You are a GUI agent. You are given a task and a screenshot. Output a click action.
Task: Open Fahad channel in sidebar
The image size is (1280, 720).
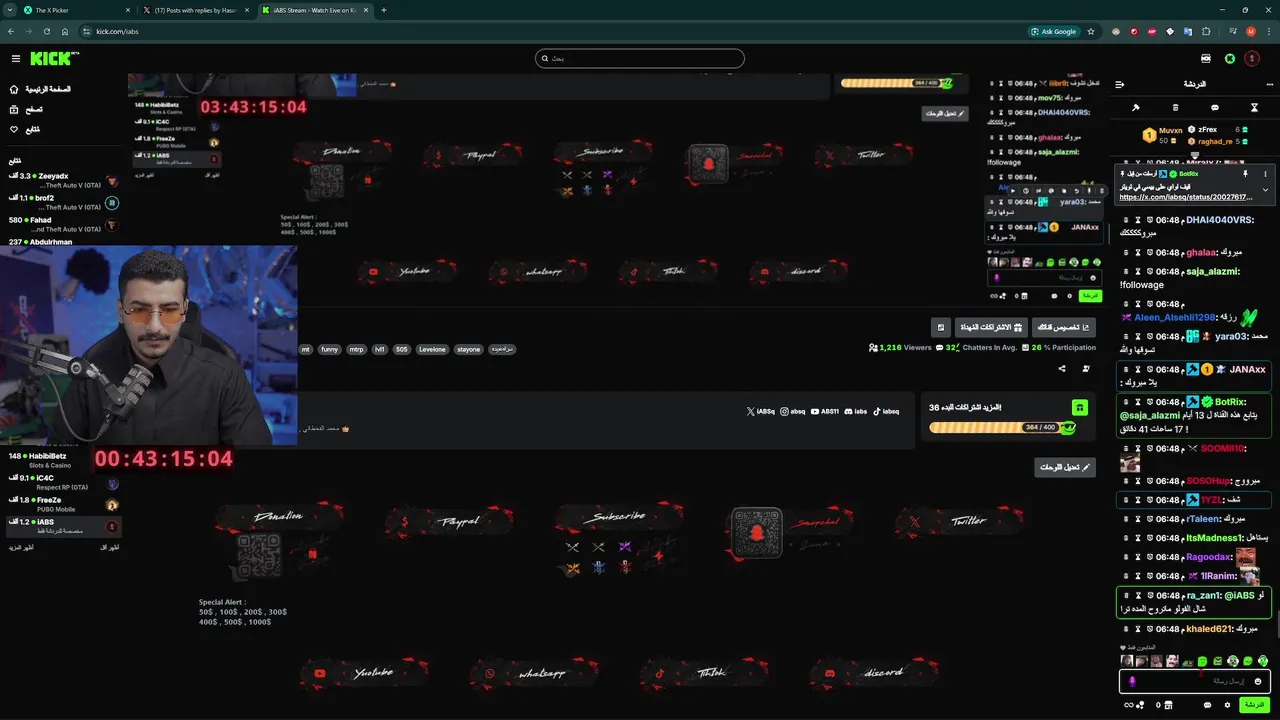point(62,224)
